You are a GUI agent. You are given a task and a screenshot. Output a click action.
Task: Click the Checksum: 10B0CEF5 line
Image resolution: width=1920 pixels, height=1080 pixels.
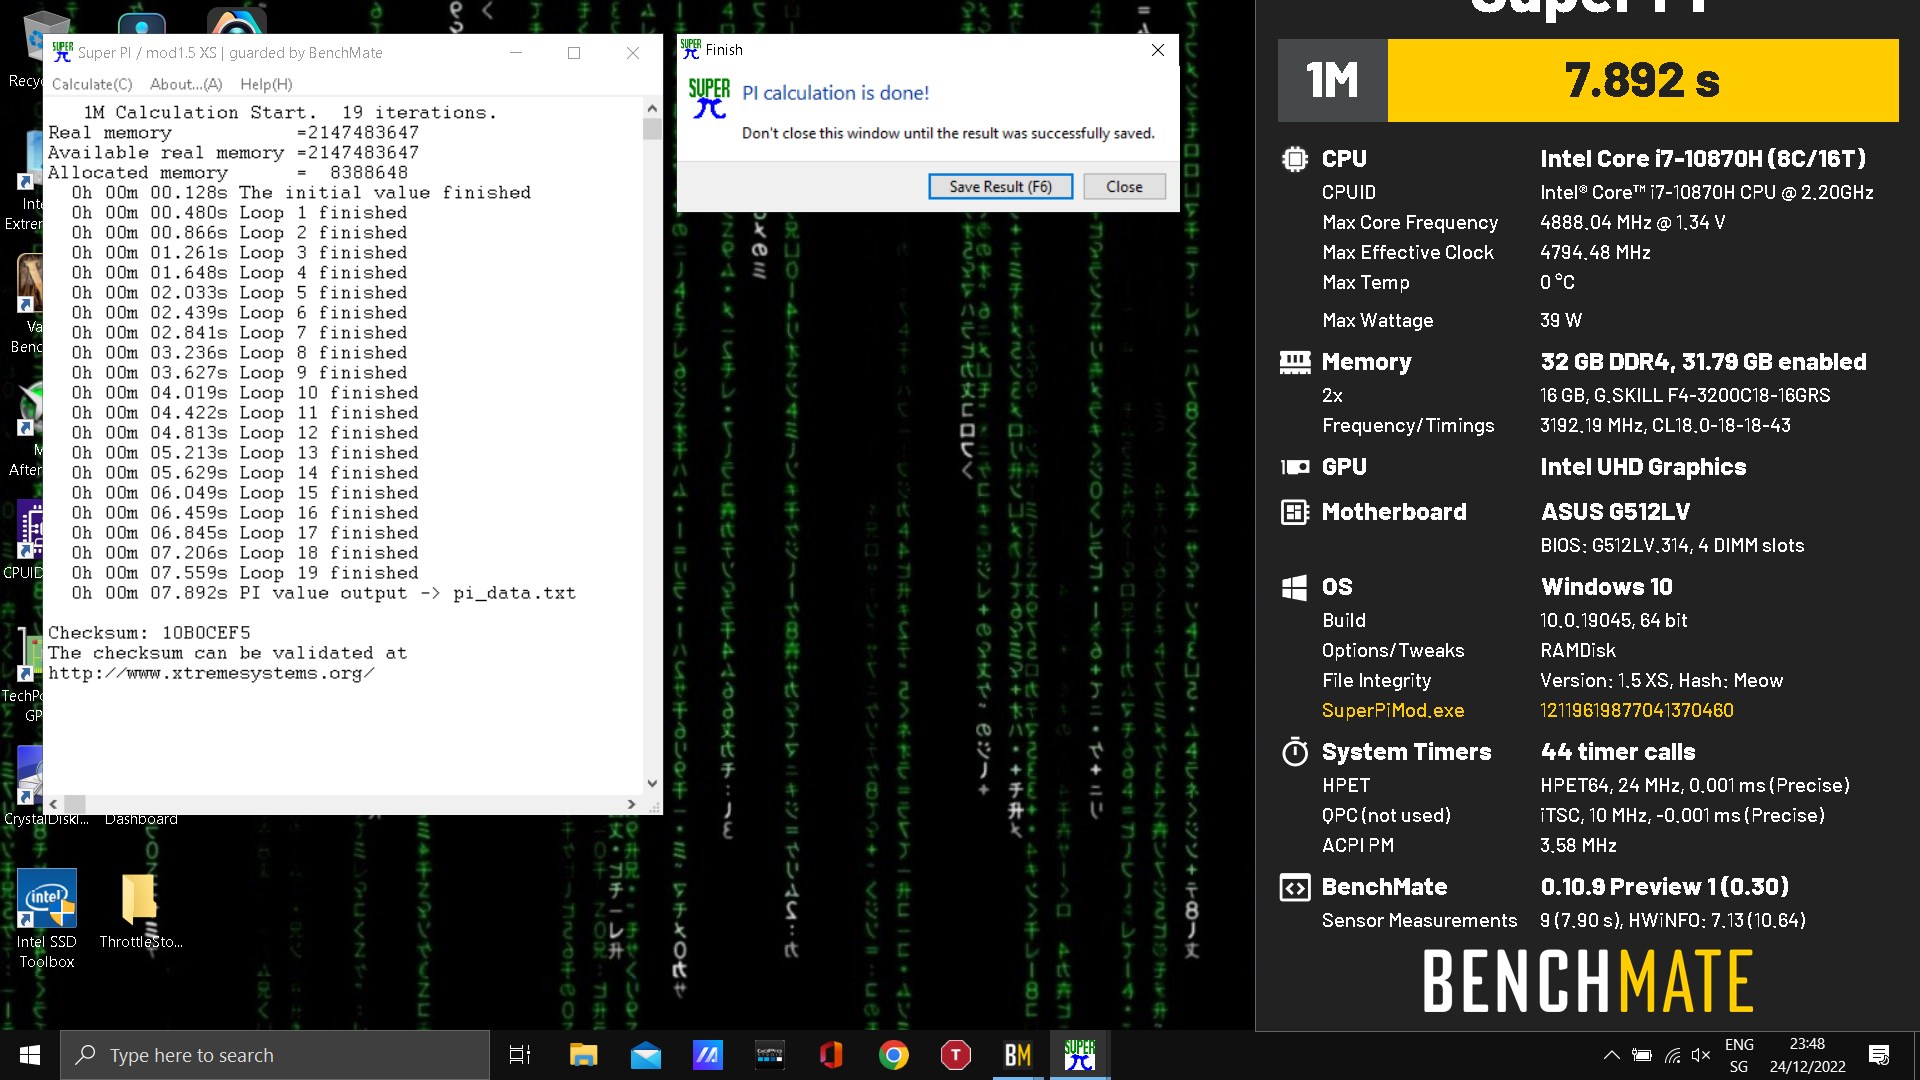point(149,633)
